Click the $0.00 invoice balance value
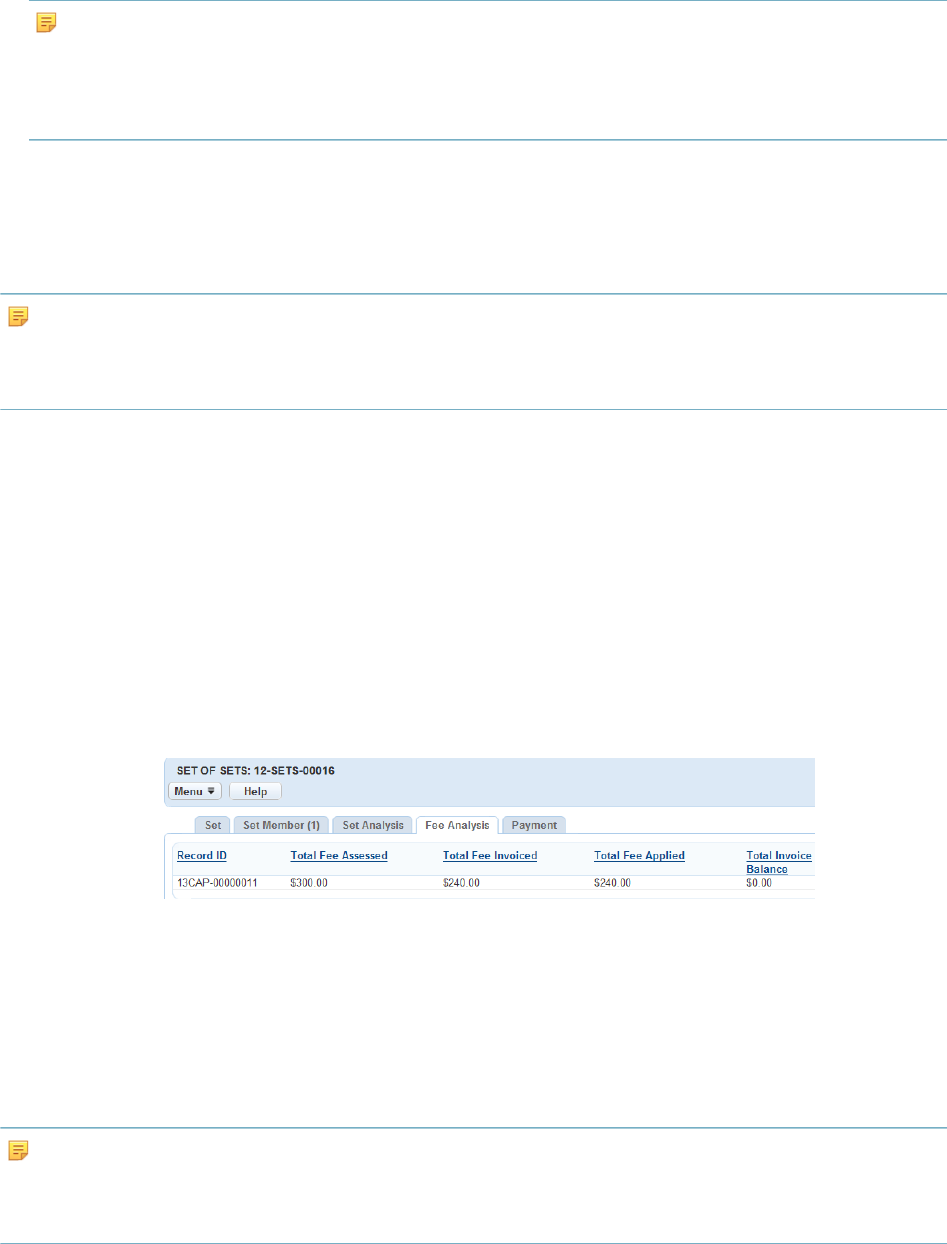Screen dimensions: 947x1244 759,884
